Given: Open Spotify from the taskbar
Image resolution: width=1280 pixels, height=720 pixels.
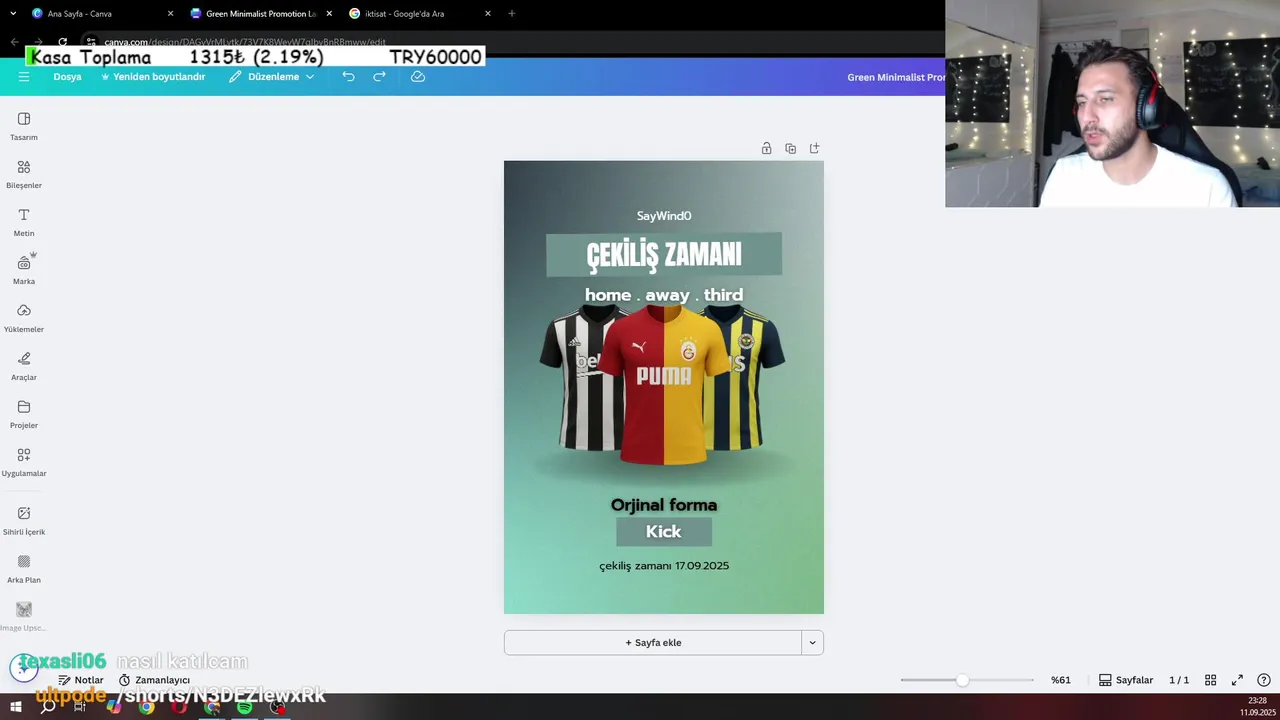Looking at the screenshot, I should (244, 707).
